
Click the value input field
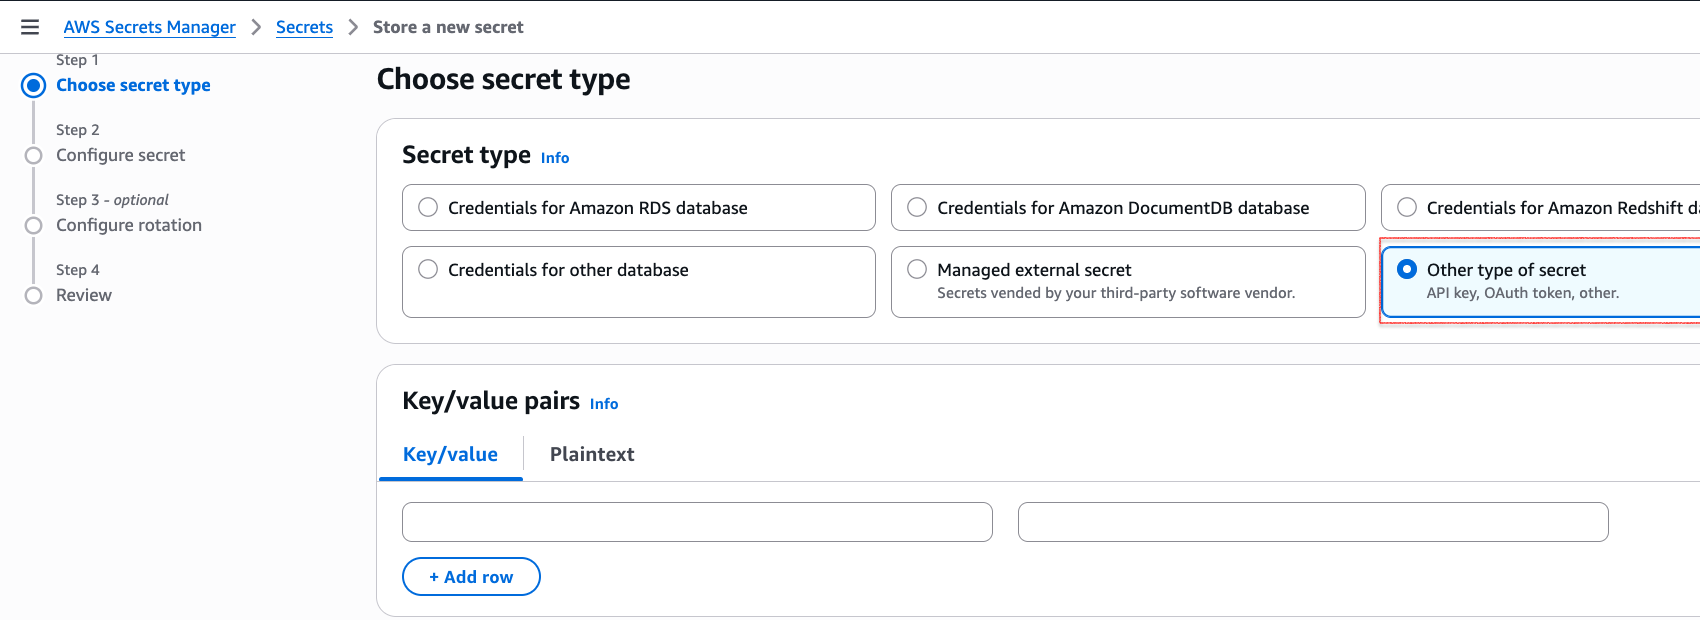(1313, 521)
